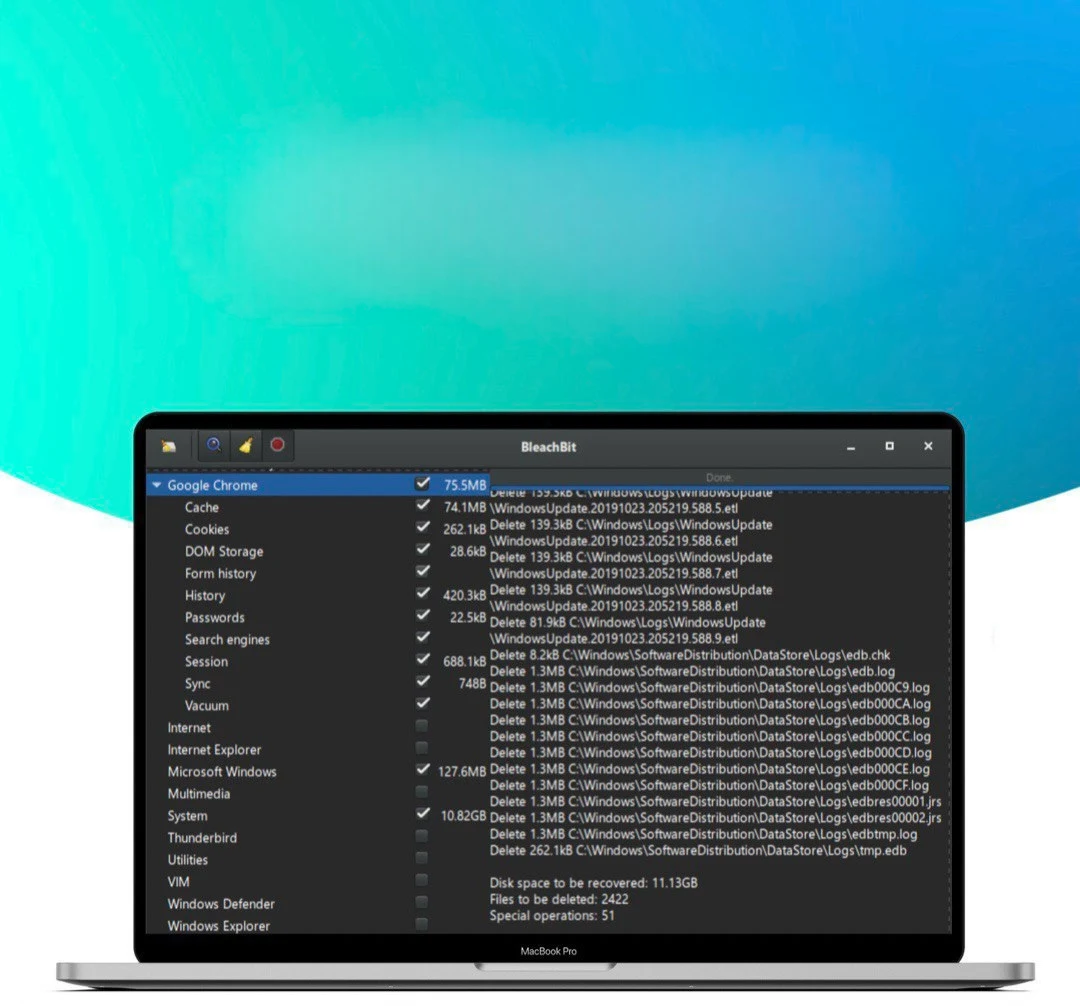Select the VIM tree item
Image resolution: width=1080 pixels, height=1006 pixels.
(x=178, y=882)
